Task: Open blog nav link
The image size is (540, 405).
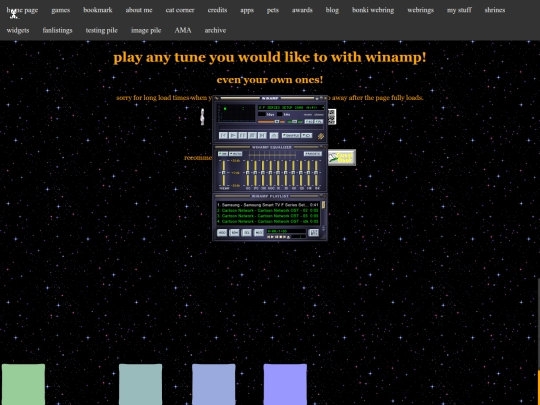Action: (x=332, y=10)
